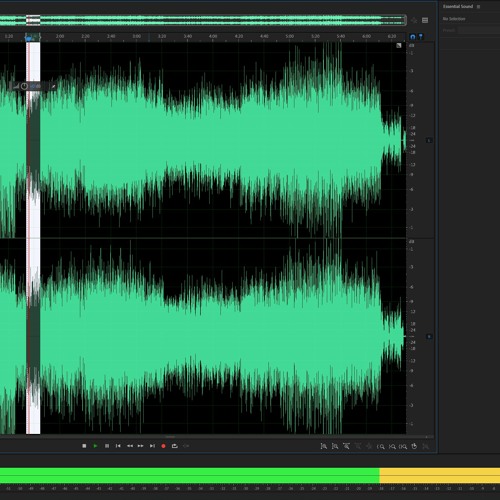Viewport: 500px width, 500px height.
Task: Zoom in at the selection out point
Action: click(392, 446)
